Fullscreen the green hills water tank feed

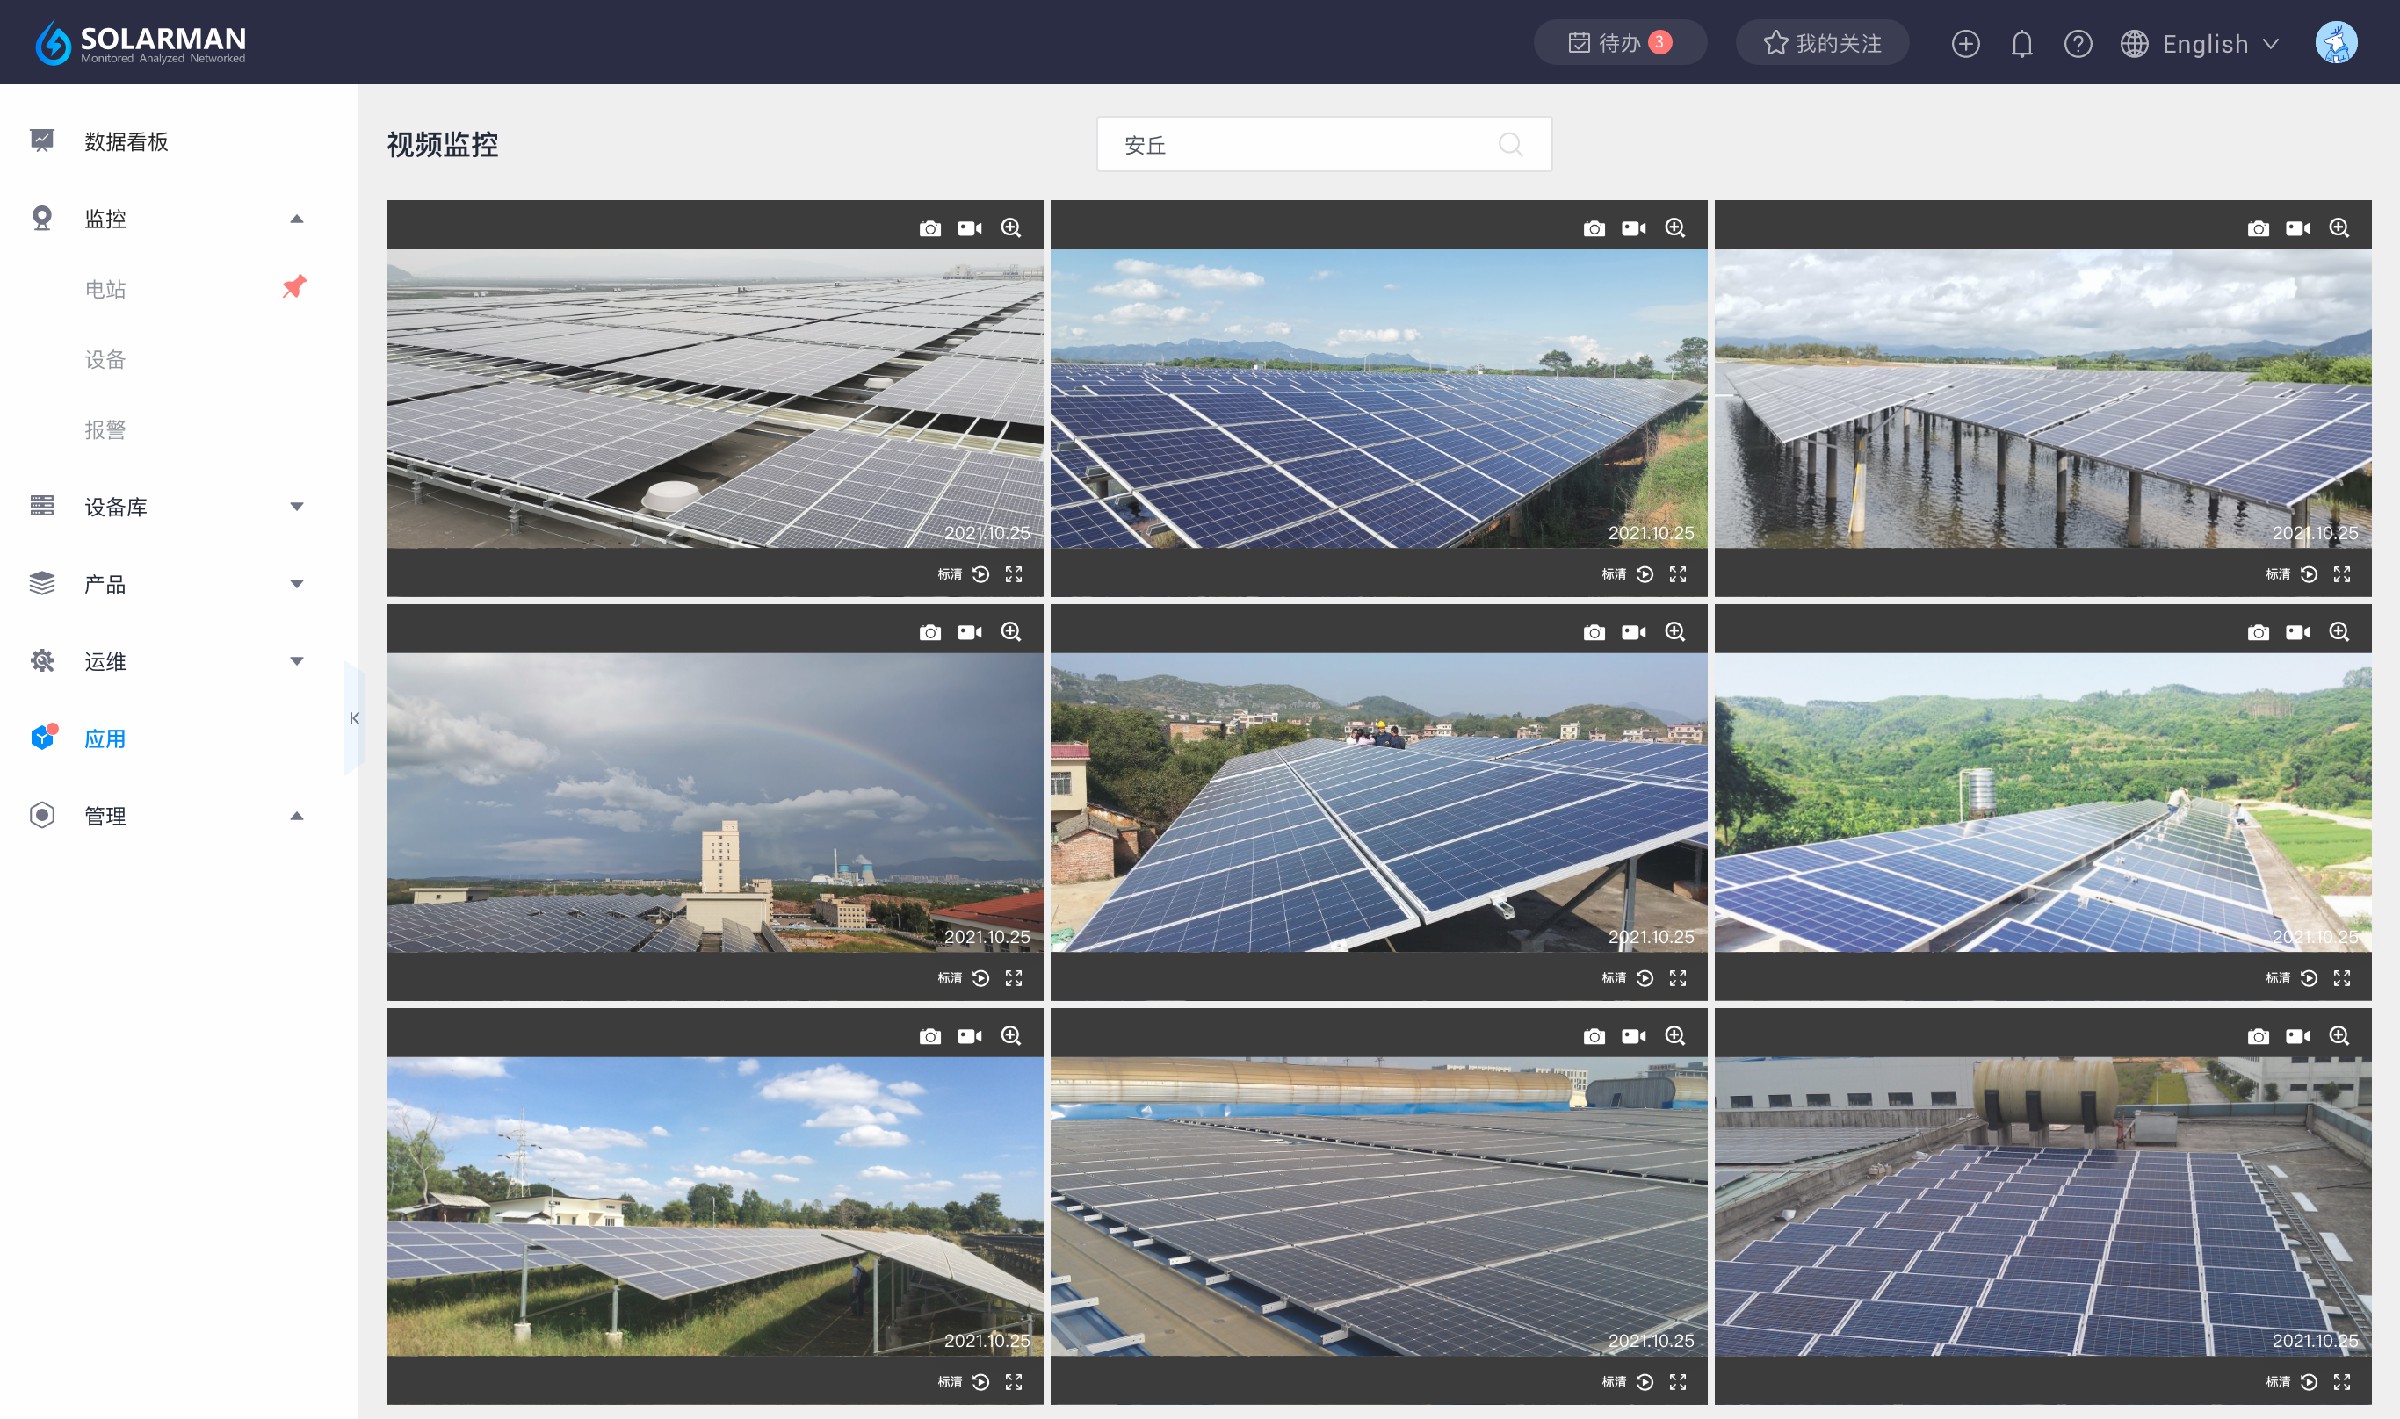coord(2342,978)
